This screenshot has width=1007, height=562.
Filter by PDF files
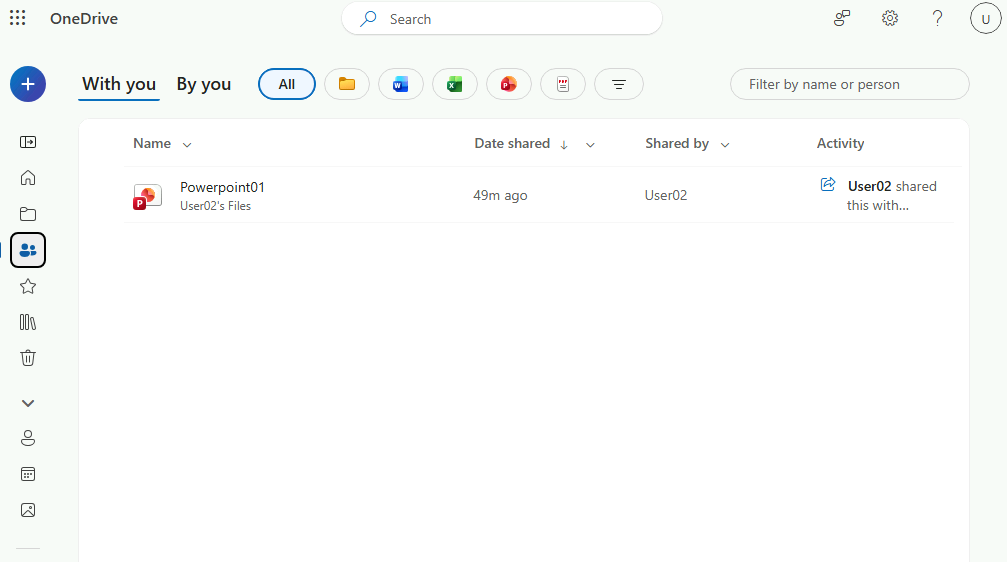point(563,84)
